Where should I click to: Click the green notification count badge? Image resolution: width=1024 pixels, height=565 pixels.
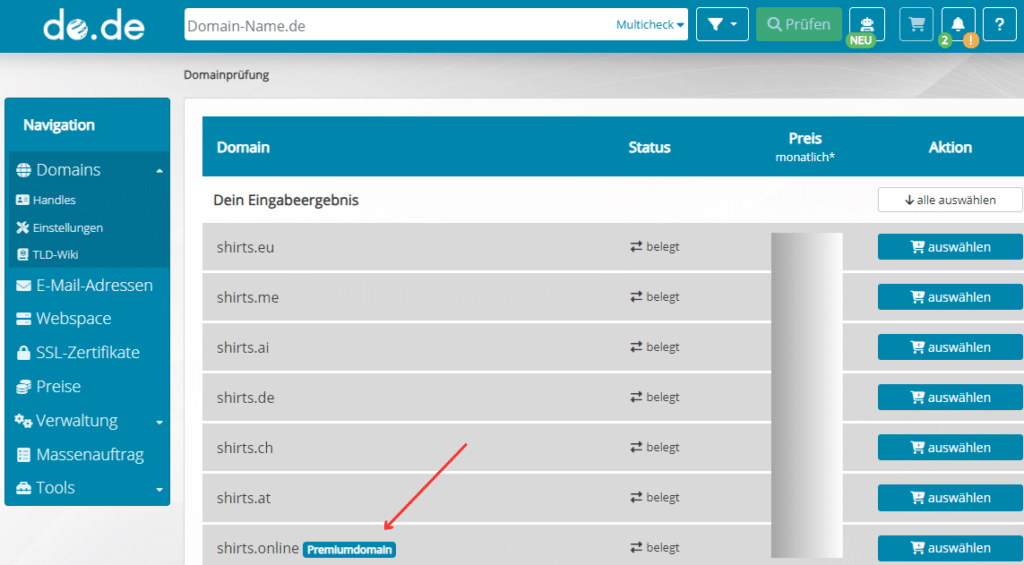pos(944,40)
